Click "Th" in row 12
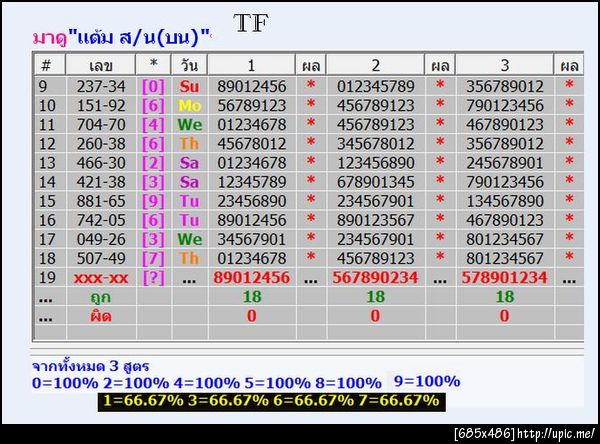 (x=189, y=144)
